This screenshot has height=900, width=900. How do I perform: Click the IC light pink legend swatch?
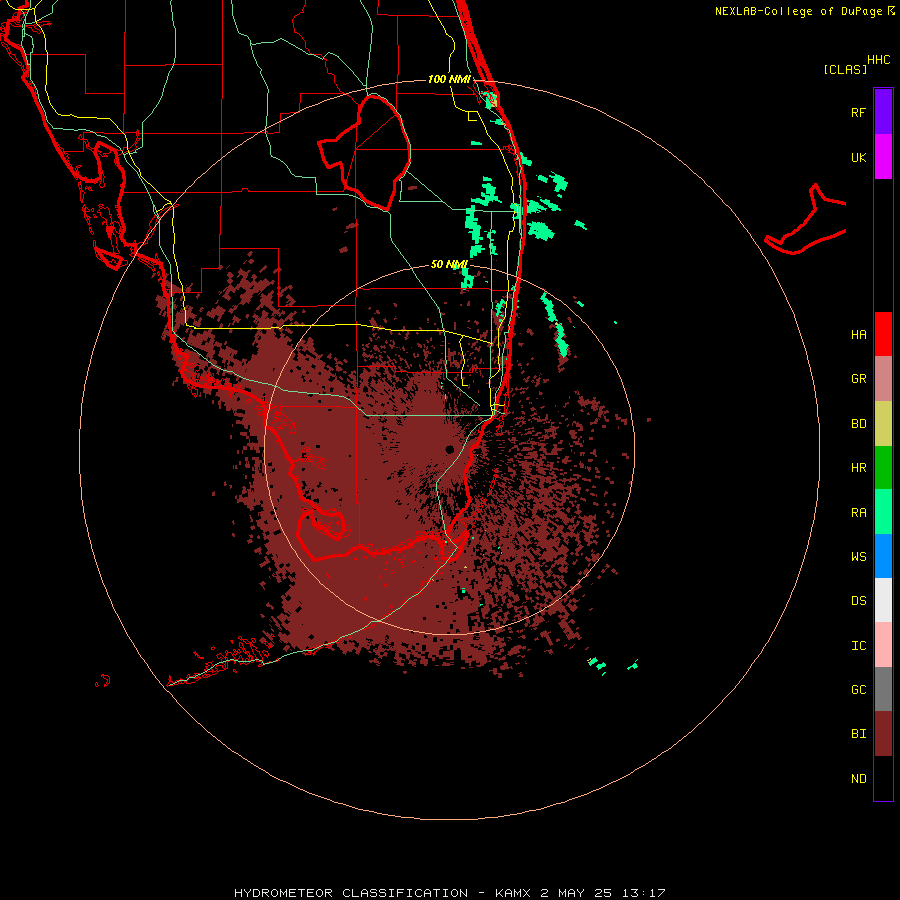tap(883, 645)
